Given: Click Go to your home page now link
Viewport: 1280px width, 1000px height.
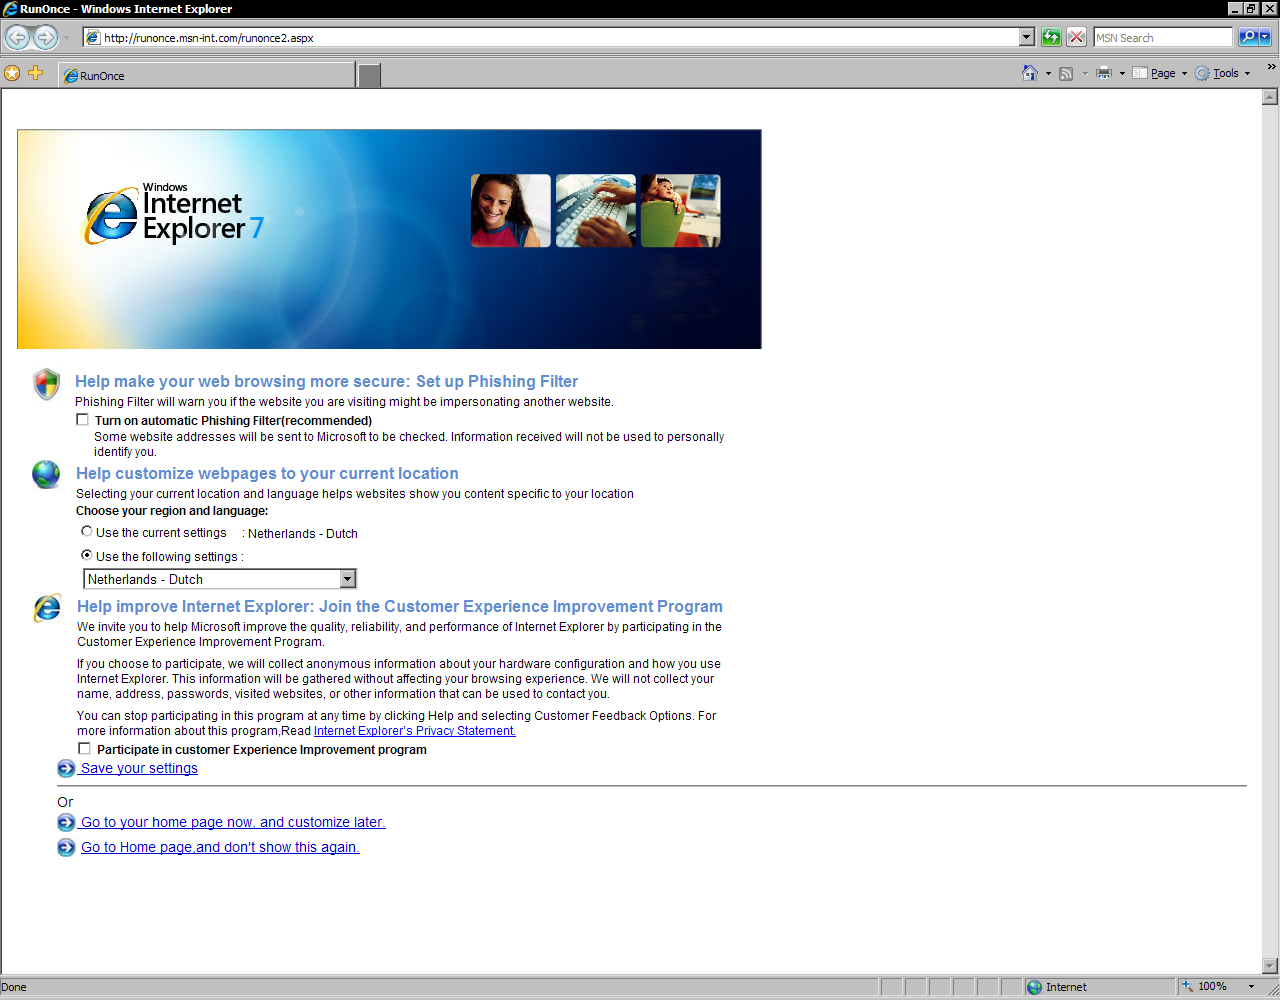Looking at the screenshot, I should pyautogui.click(x=232, y=822).
